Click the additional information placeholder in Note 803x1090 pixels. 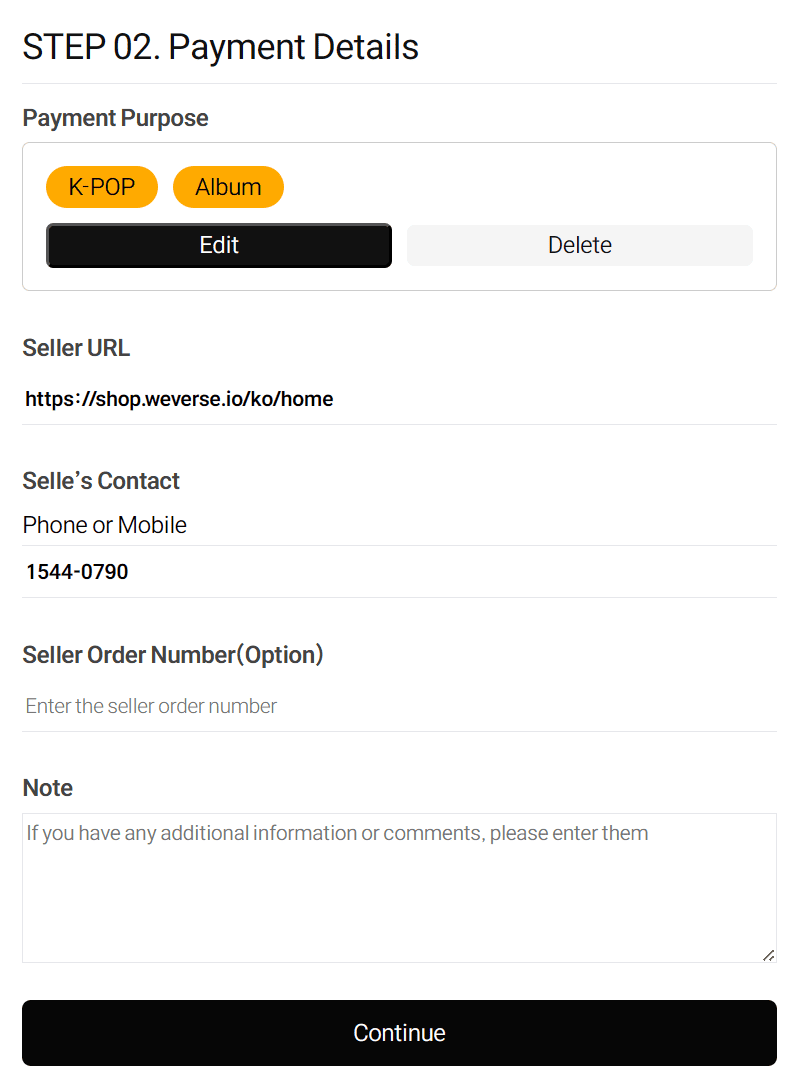(x=336, y=832)
